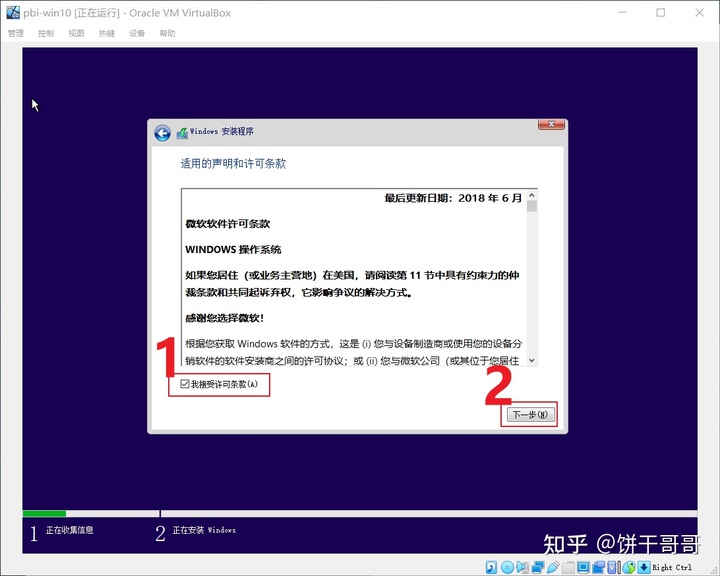Click the step label 正在收集信息
Screen dimensions: 720x576
(69, 530)
